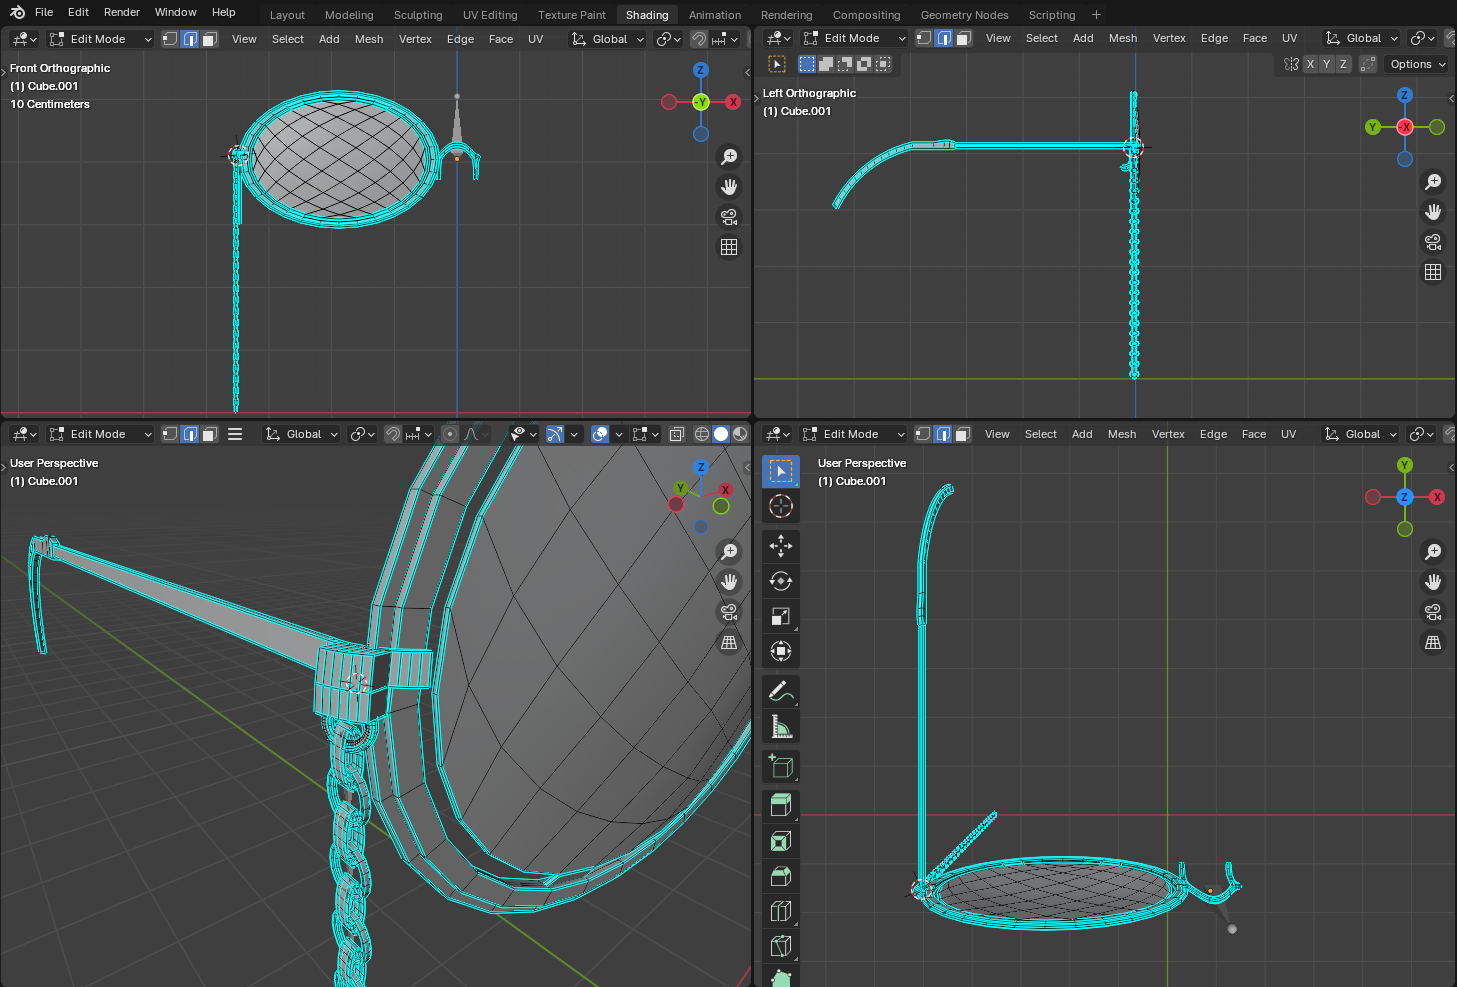Switch to the UV Editing workspace tab

(x=490, y=15)
